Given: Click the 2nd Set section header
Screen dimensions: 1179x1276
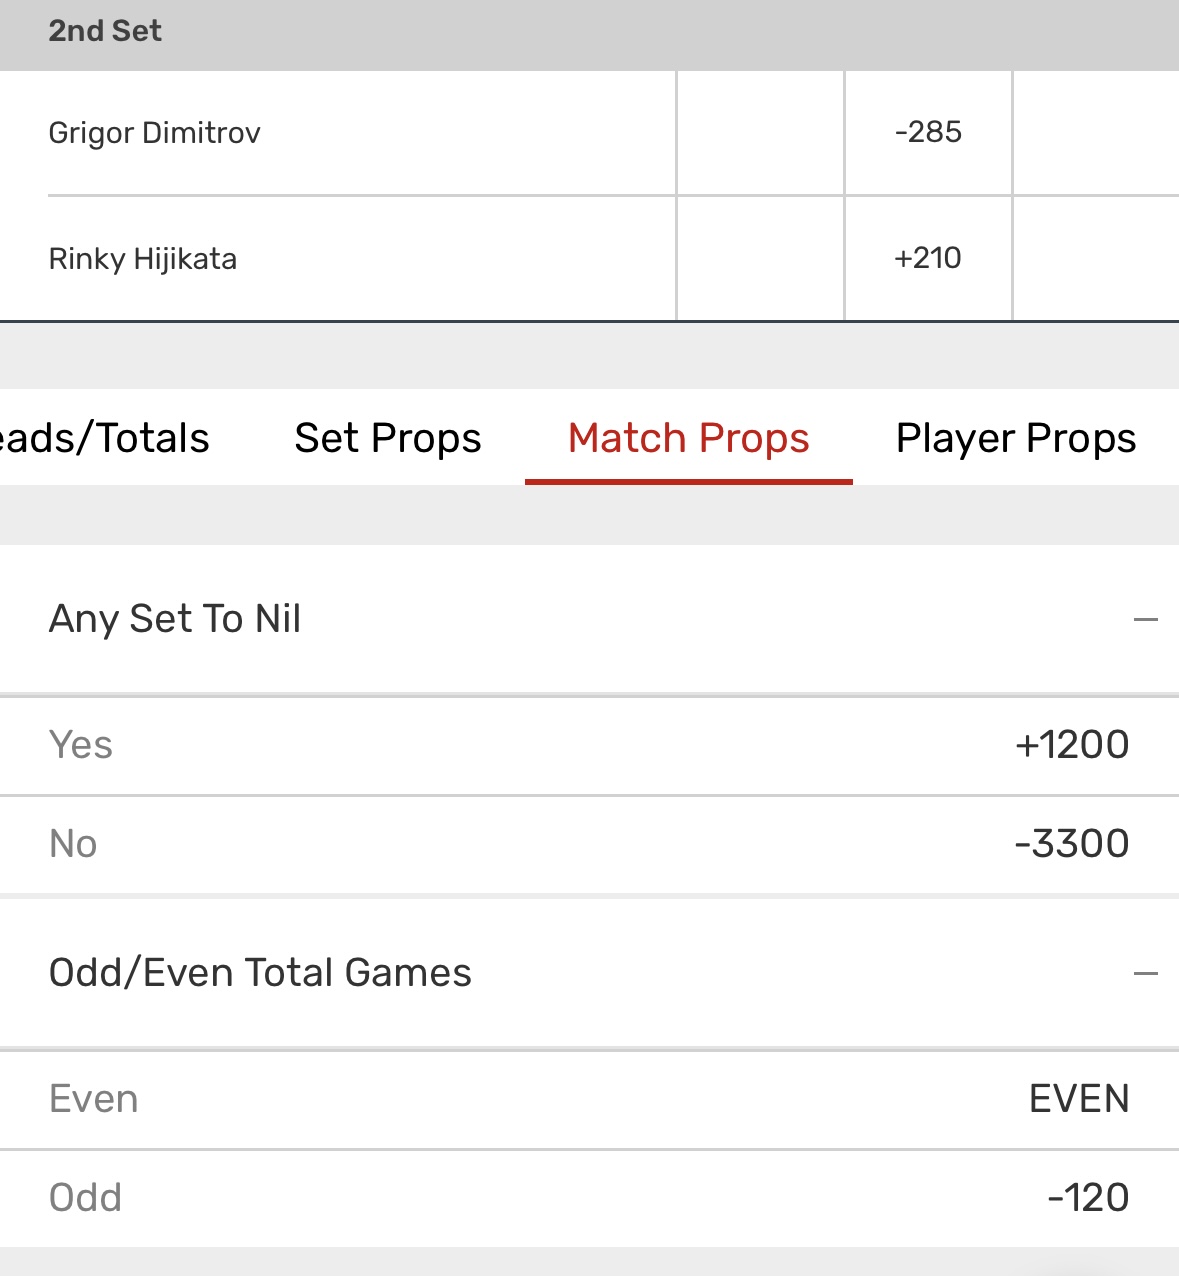Looking at the screenshot, I should click(105, 31).
